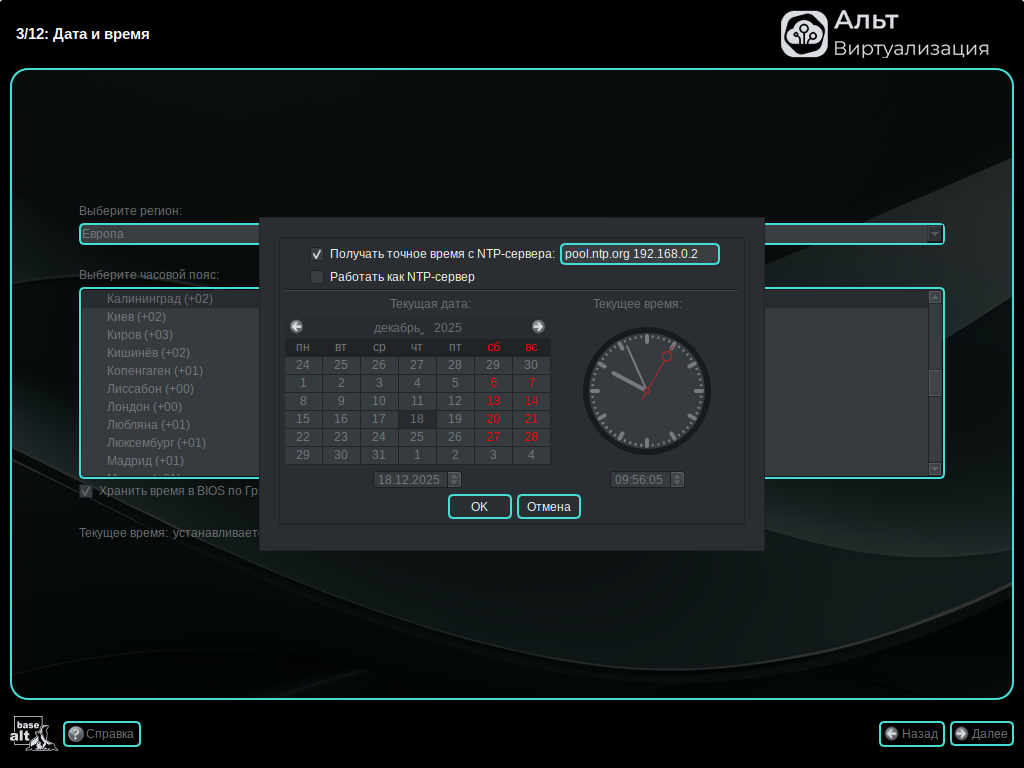Toggle store BIOS time in GMT checkbox
1024x768 pixels.
pyautogui.click(x=86, y=491)
